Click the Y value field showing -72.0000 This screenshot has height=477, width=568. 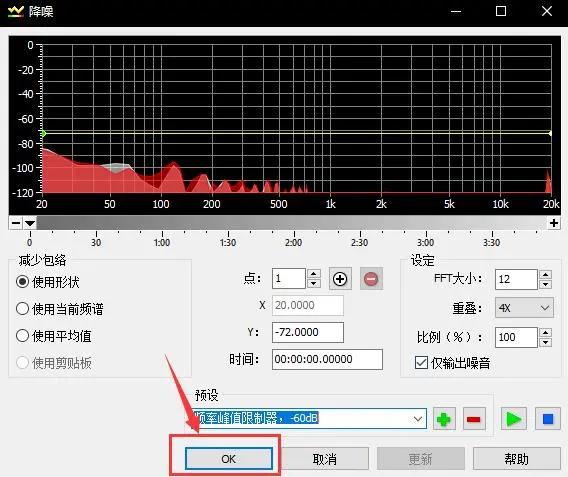(308, 332)
